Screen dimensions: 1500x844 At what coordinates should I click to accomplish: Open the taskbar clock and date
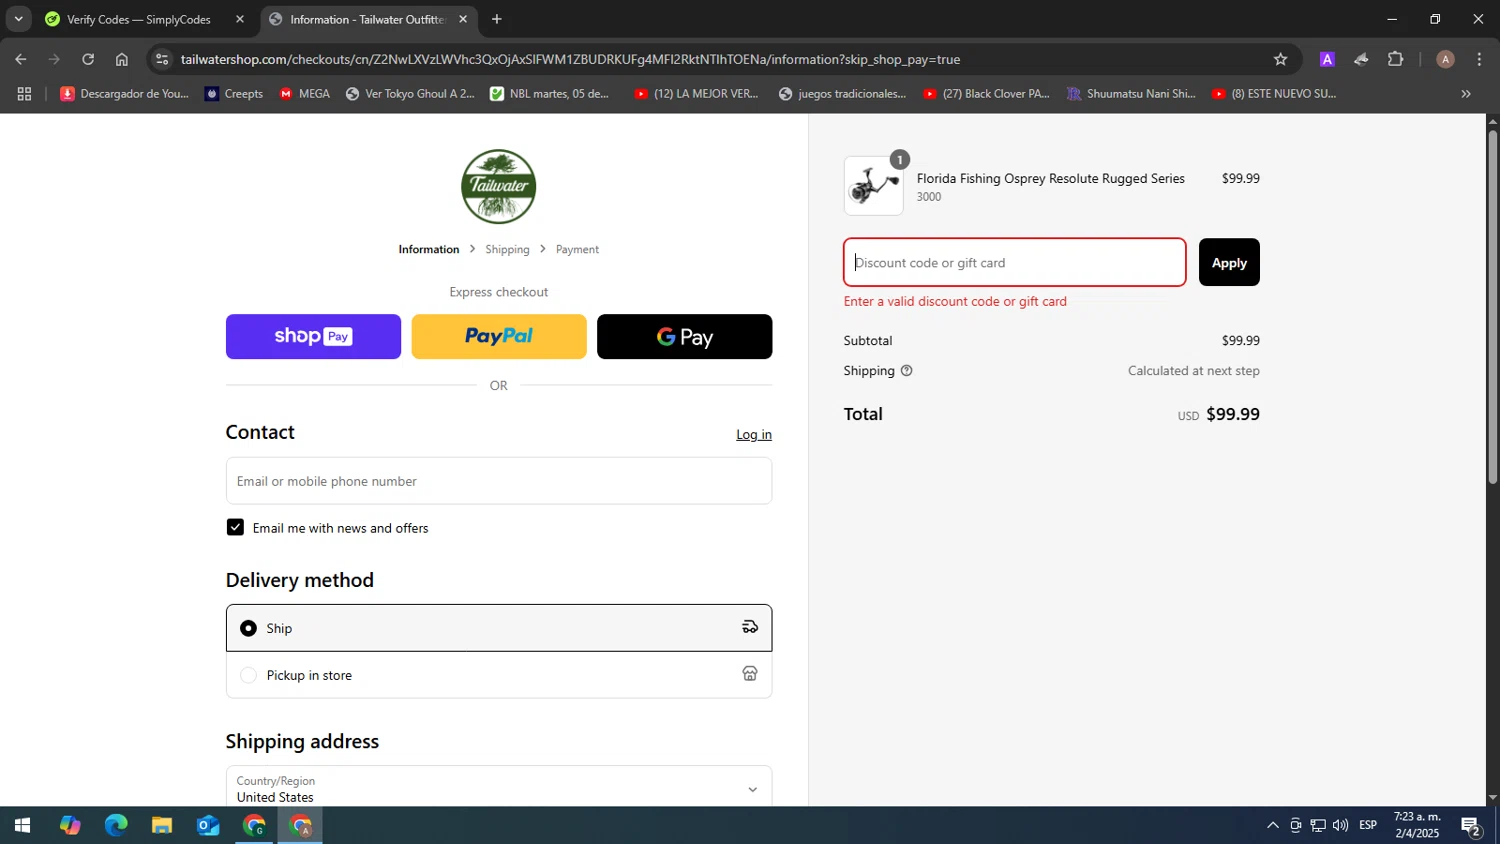(1417, 825)
